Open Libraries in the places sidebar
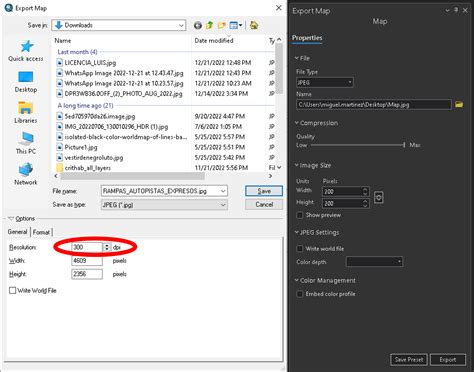 (26, 113)
